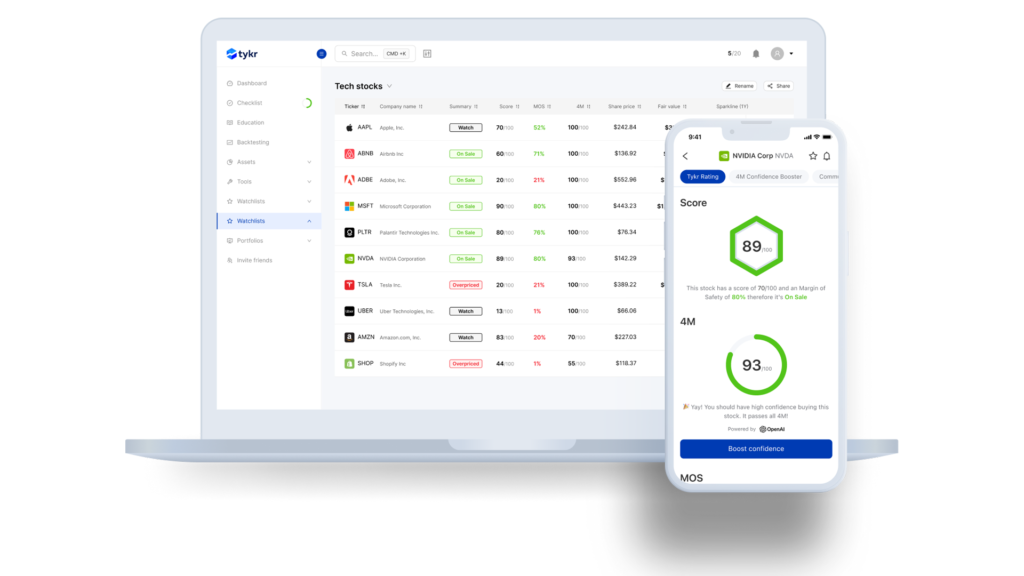Toggle sorting on the Score column header
This screenshot has height=576, width=1024.
[509, 106]
